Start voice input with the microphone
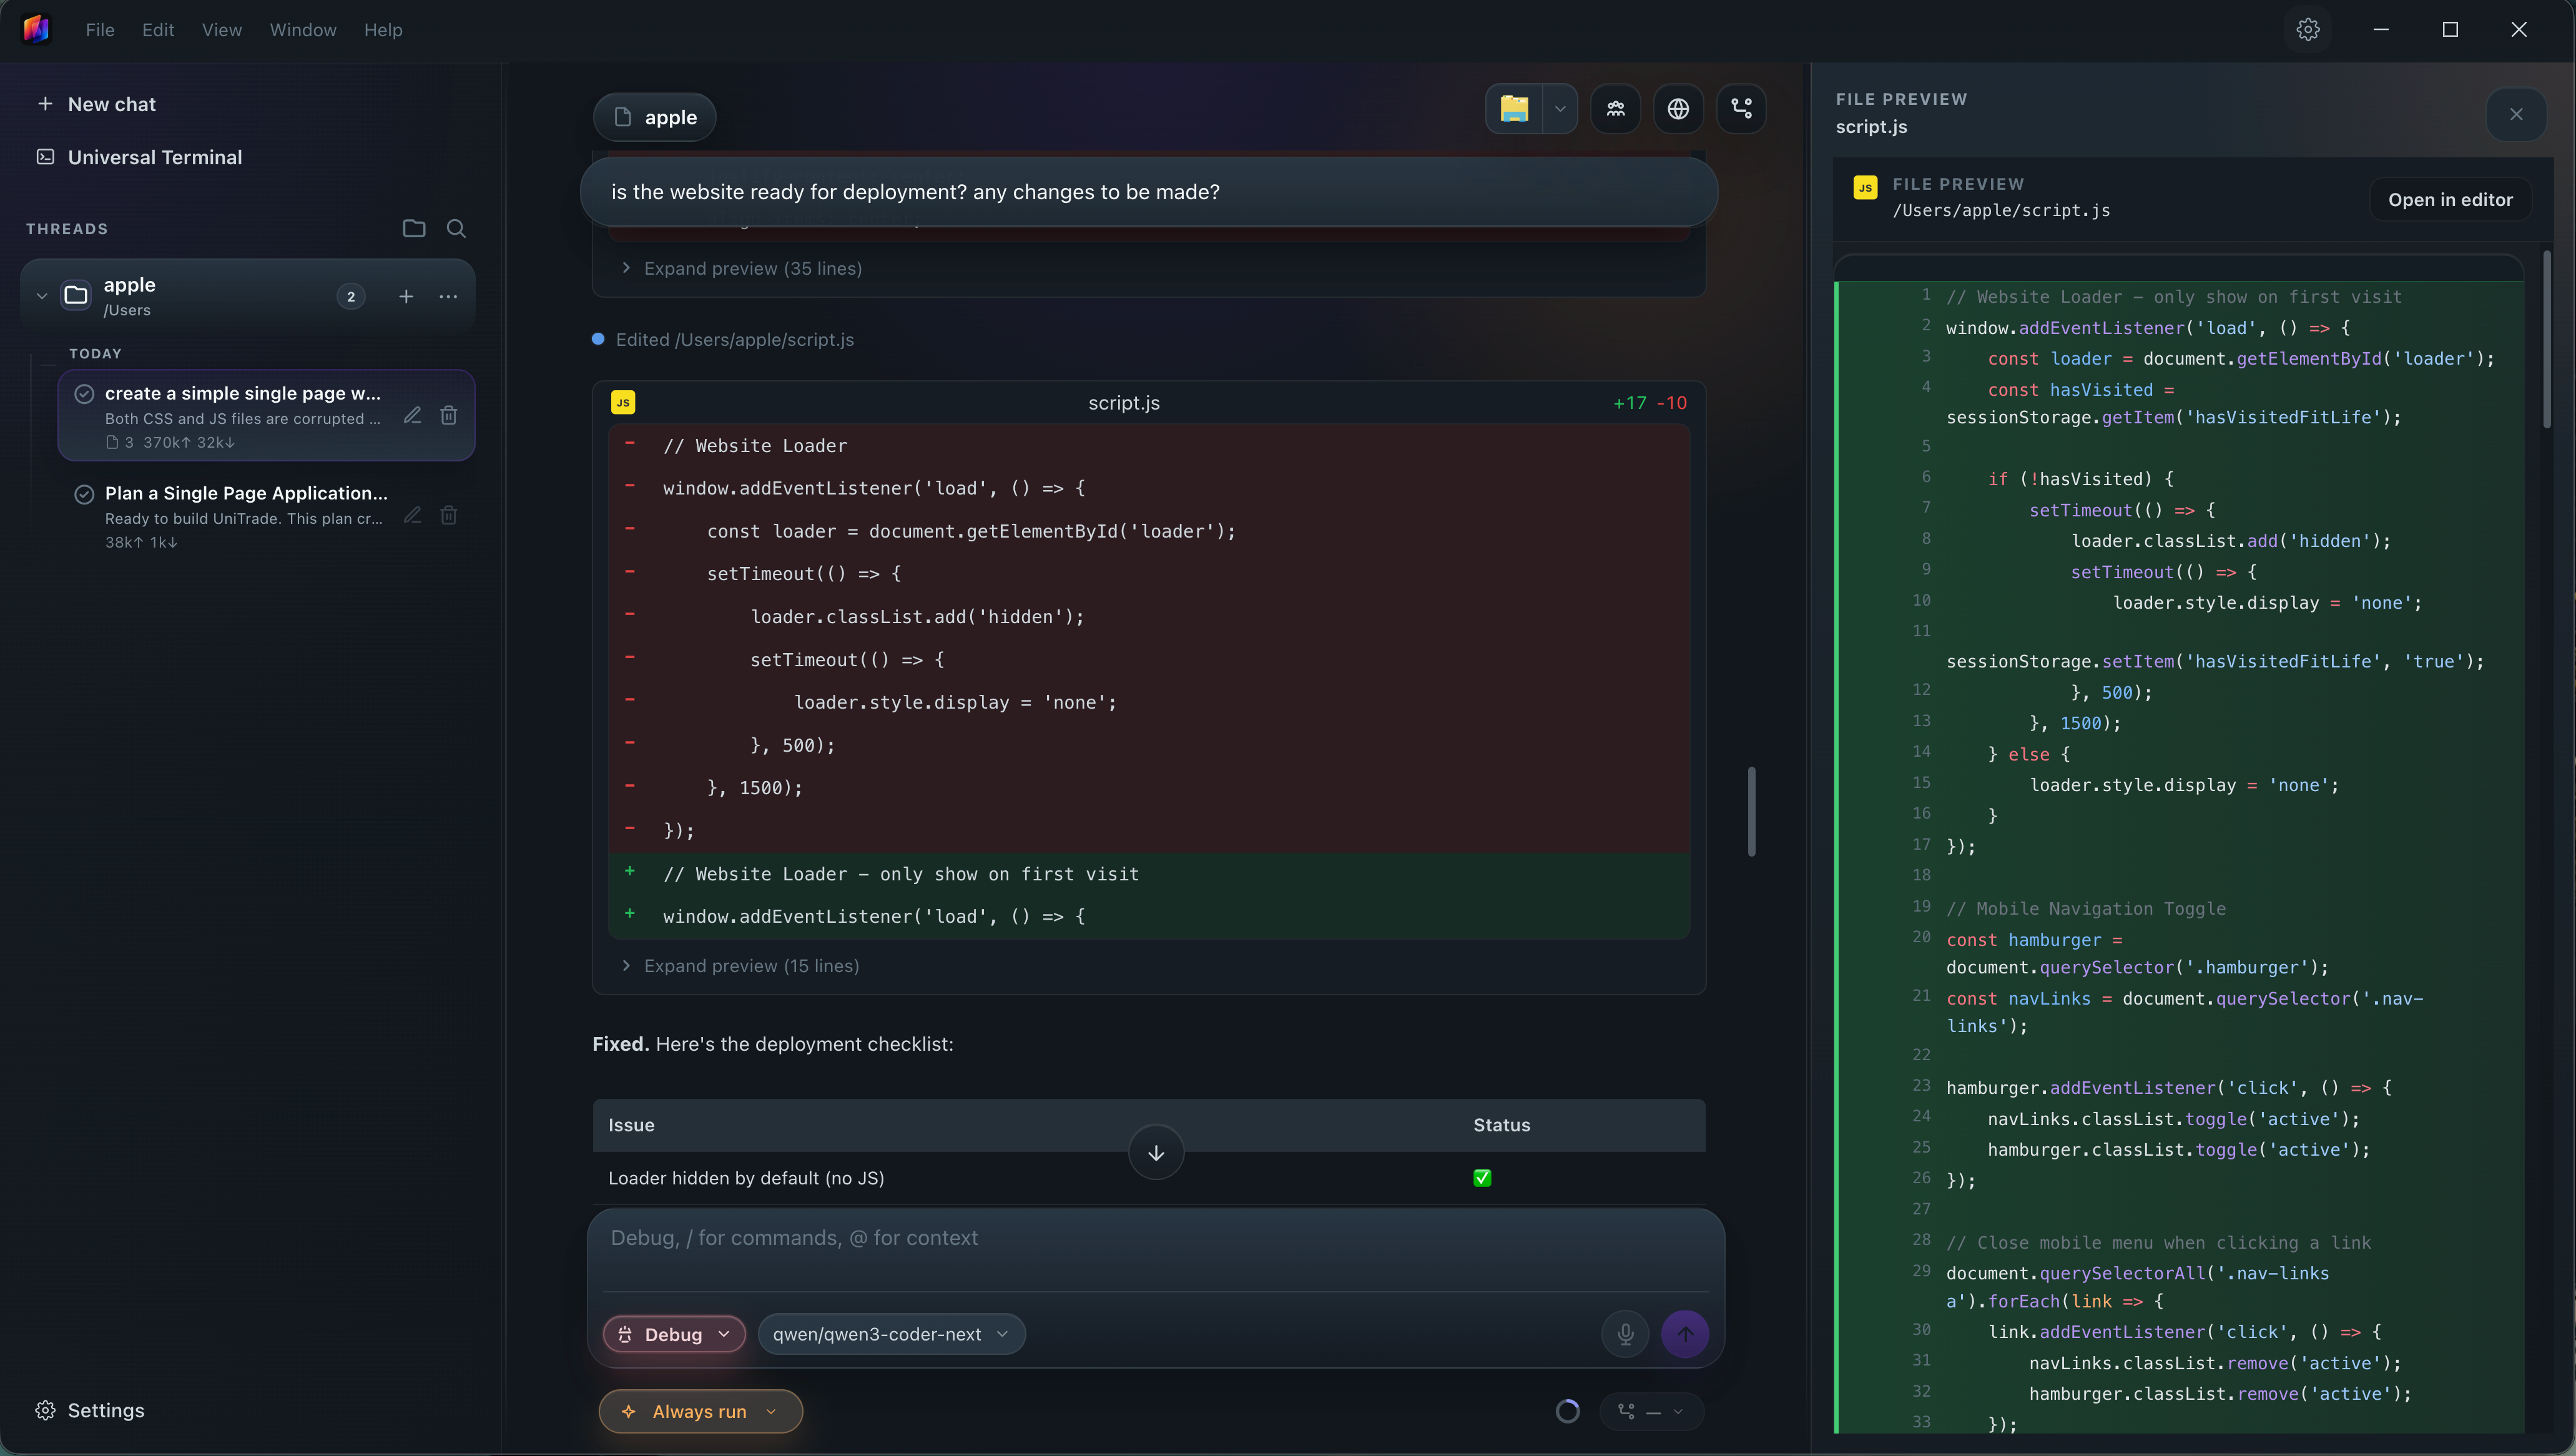 (1625, 1334)
